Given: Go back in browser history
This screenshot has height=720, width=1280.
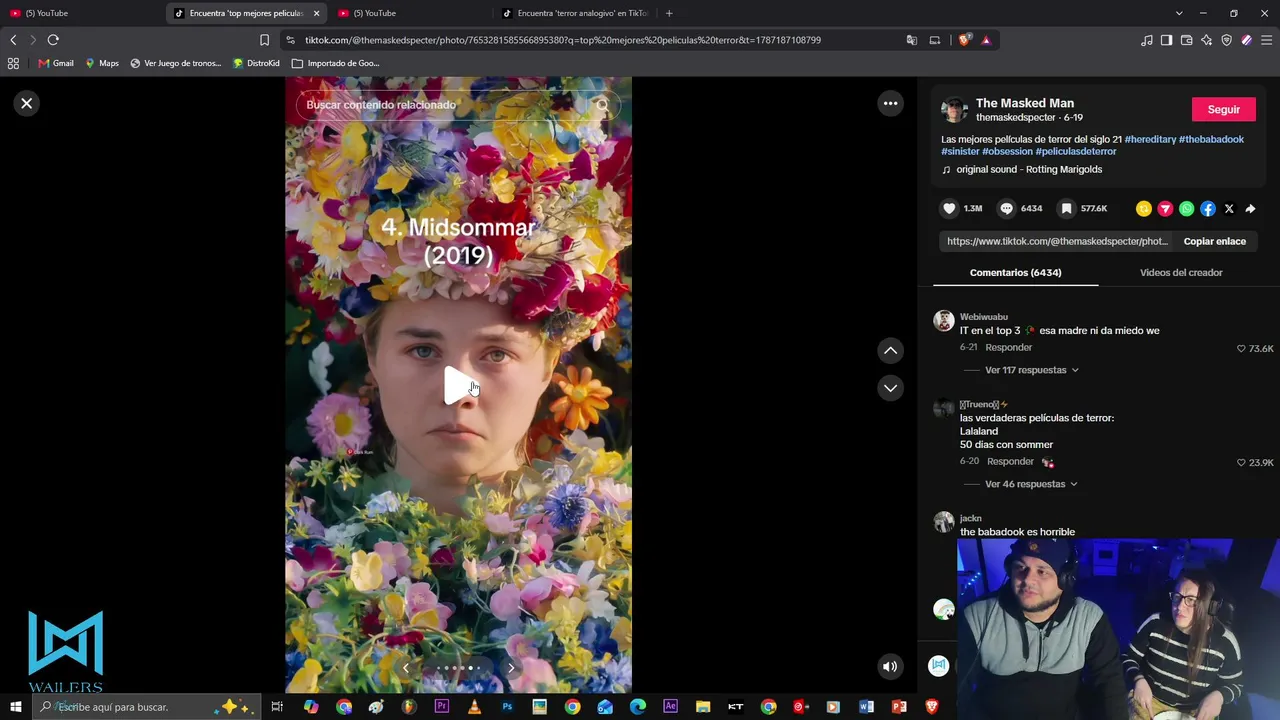Looking at the screenshot, I should click(x=13, y=40).
